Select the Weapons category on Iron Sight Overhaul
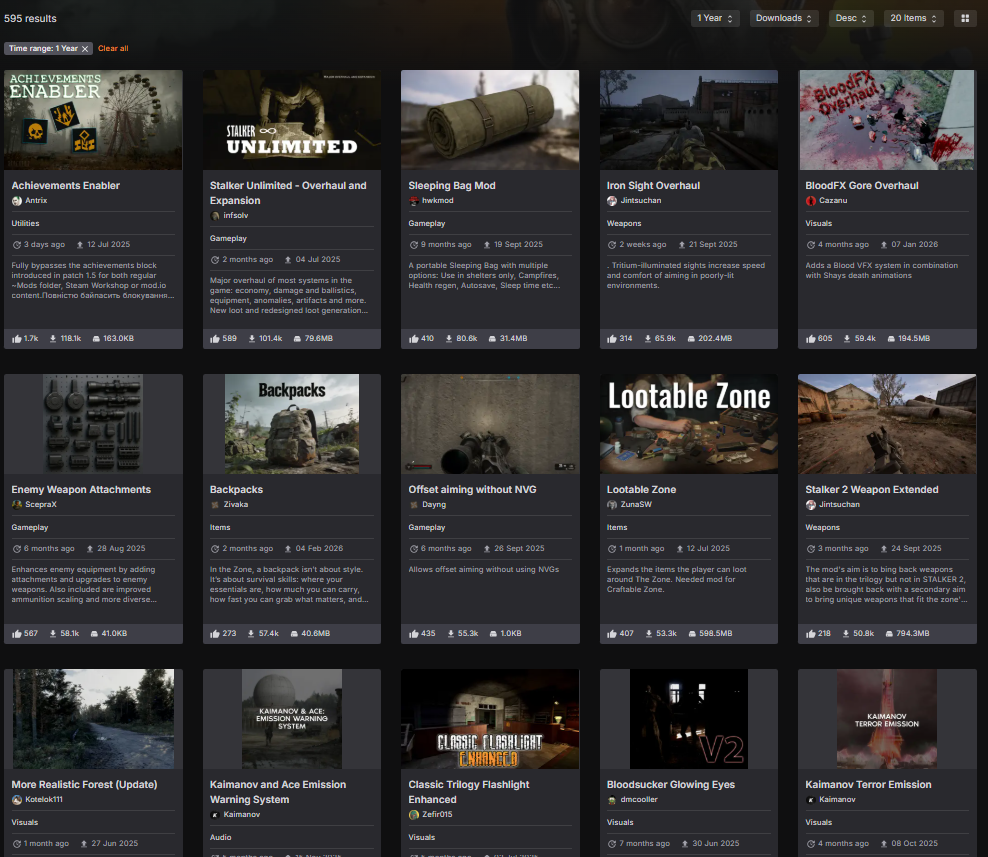The width and height of the screenshot is (988, 857). 624,224
